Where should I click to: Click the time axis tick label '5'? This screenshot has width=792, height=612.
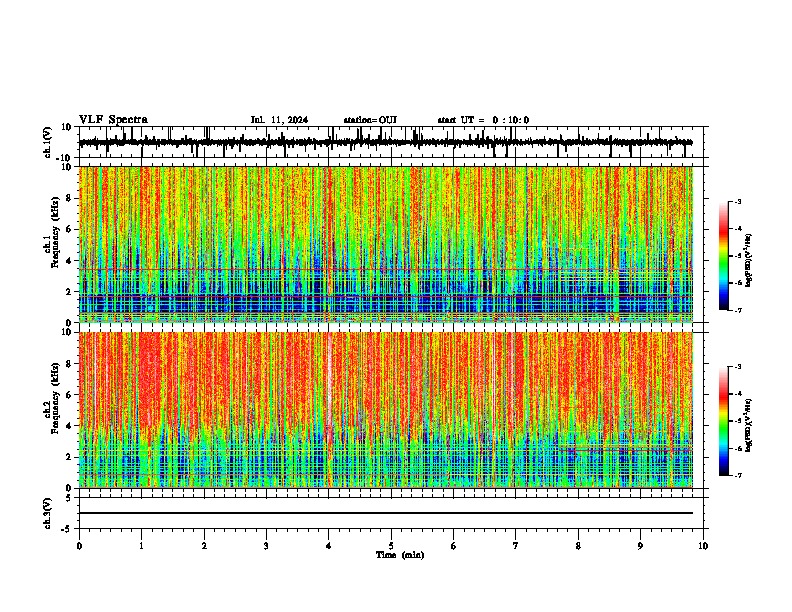(x=391, y=546)
